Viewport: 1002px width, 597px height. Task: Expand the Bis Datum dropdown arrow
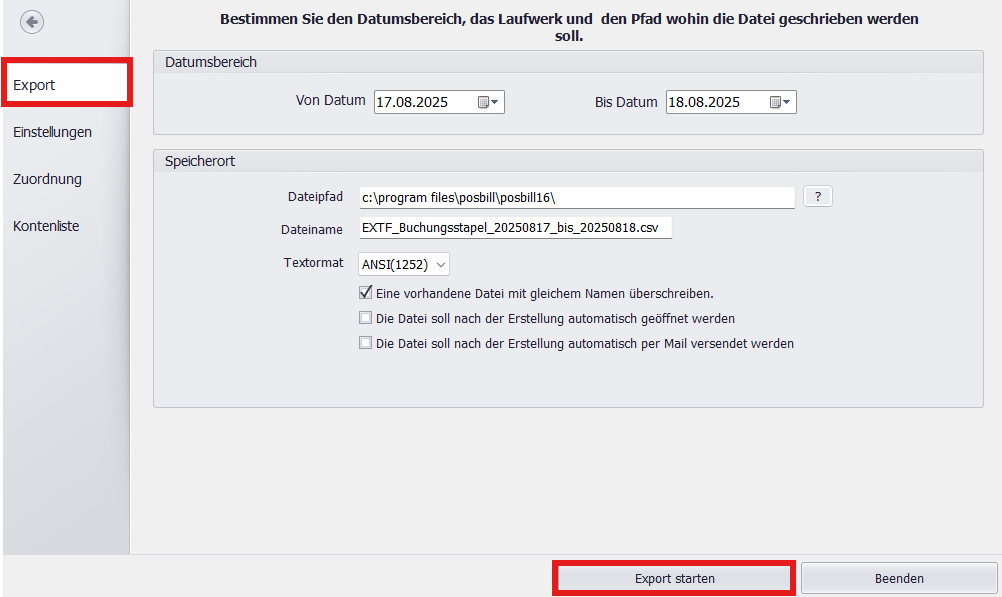788,101
